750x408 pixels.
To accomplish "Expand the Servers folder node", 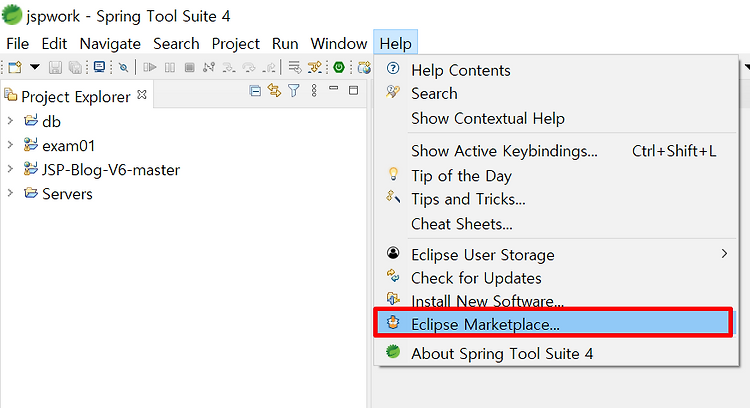I will coord(10,193).
